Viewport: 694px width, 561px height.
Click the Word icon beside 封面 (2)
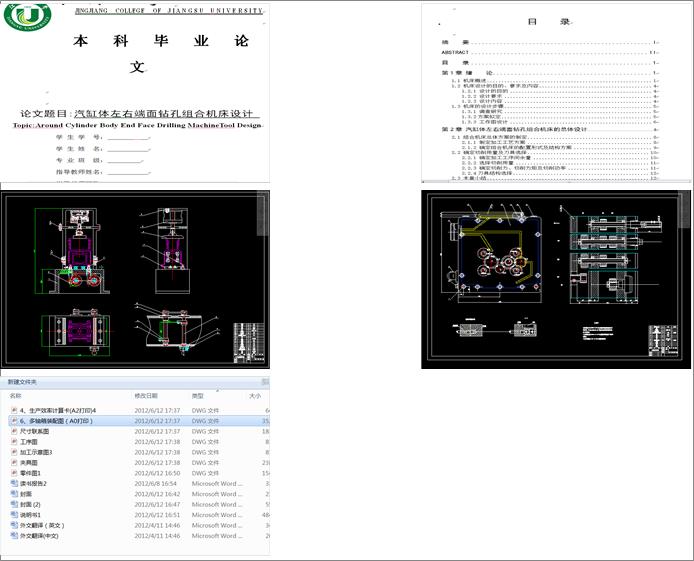tap(14, 504)
